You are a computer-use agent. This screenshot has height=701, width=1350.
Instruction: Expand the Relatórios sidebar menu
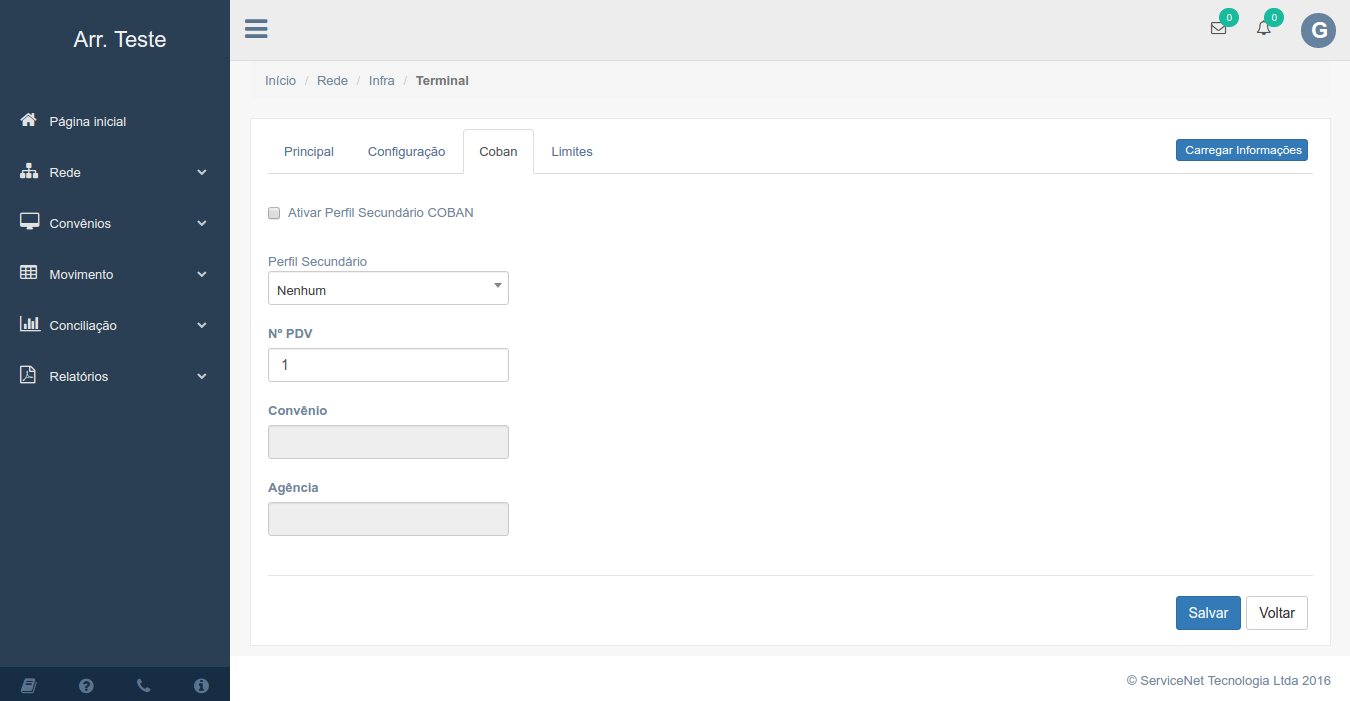[x=115, y=377]
